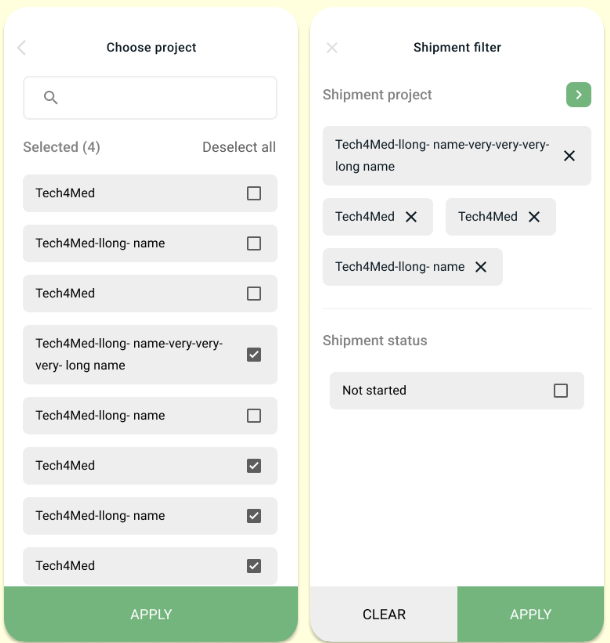610x643 pixels.
Task: Click Deselect all link
Action: [x=239, y=147]
